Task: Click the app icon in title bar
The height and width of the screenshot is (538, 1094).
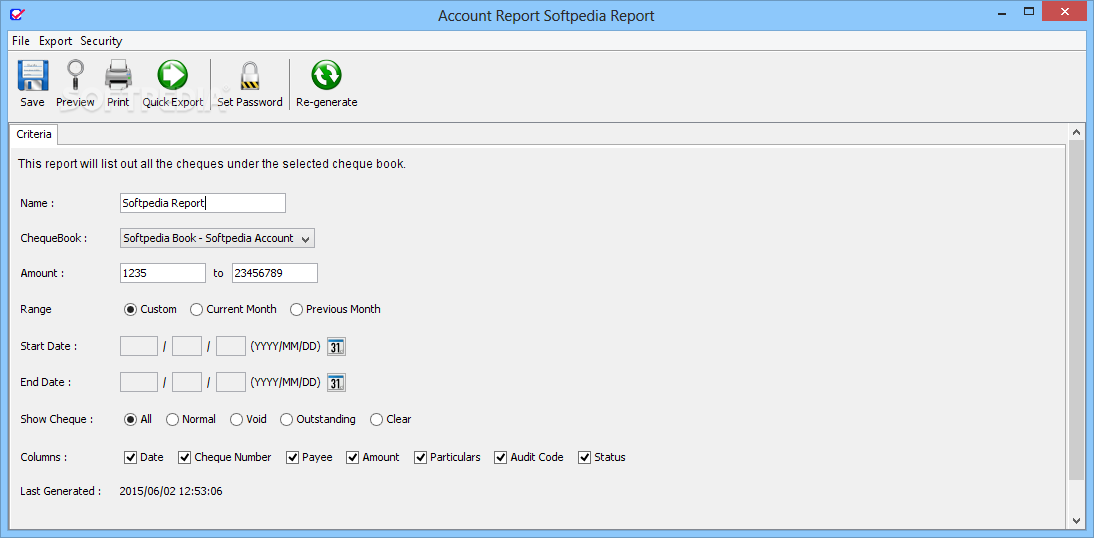Action: tap(16, 13)
